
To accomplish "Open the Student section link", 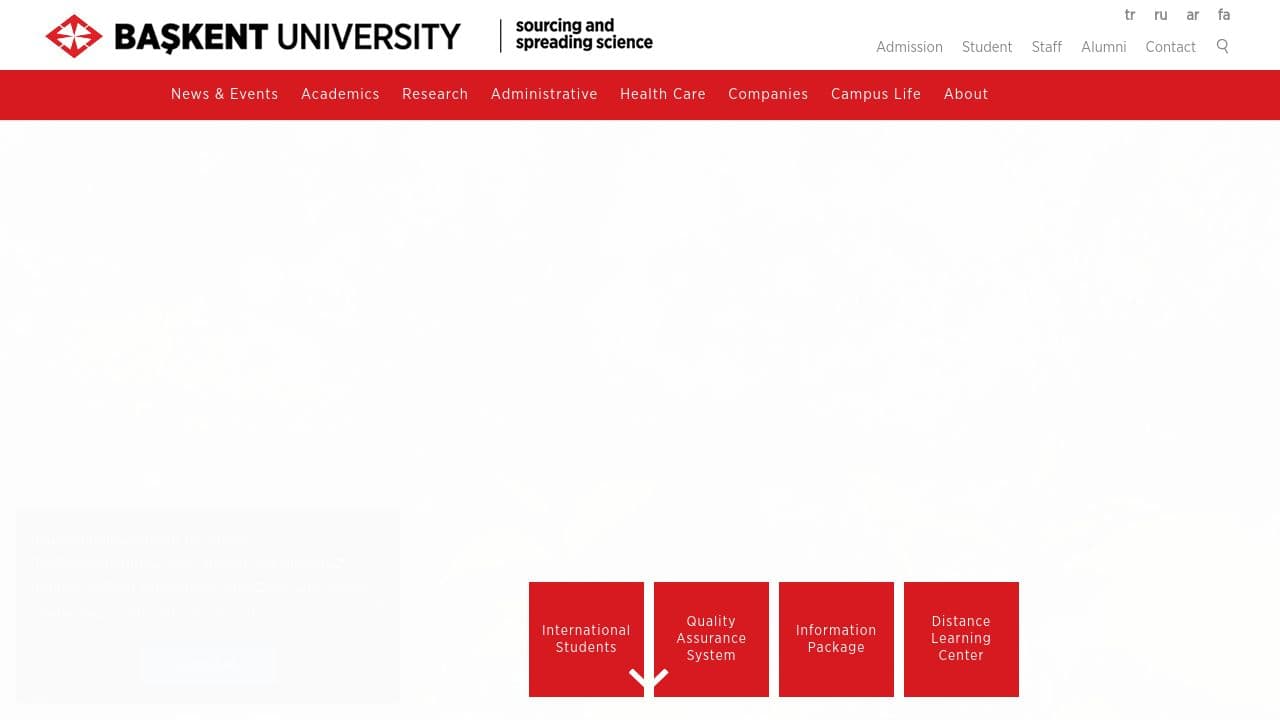I will [987, 47].
